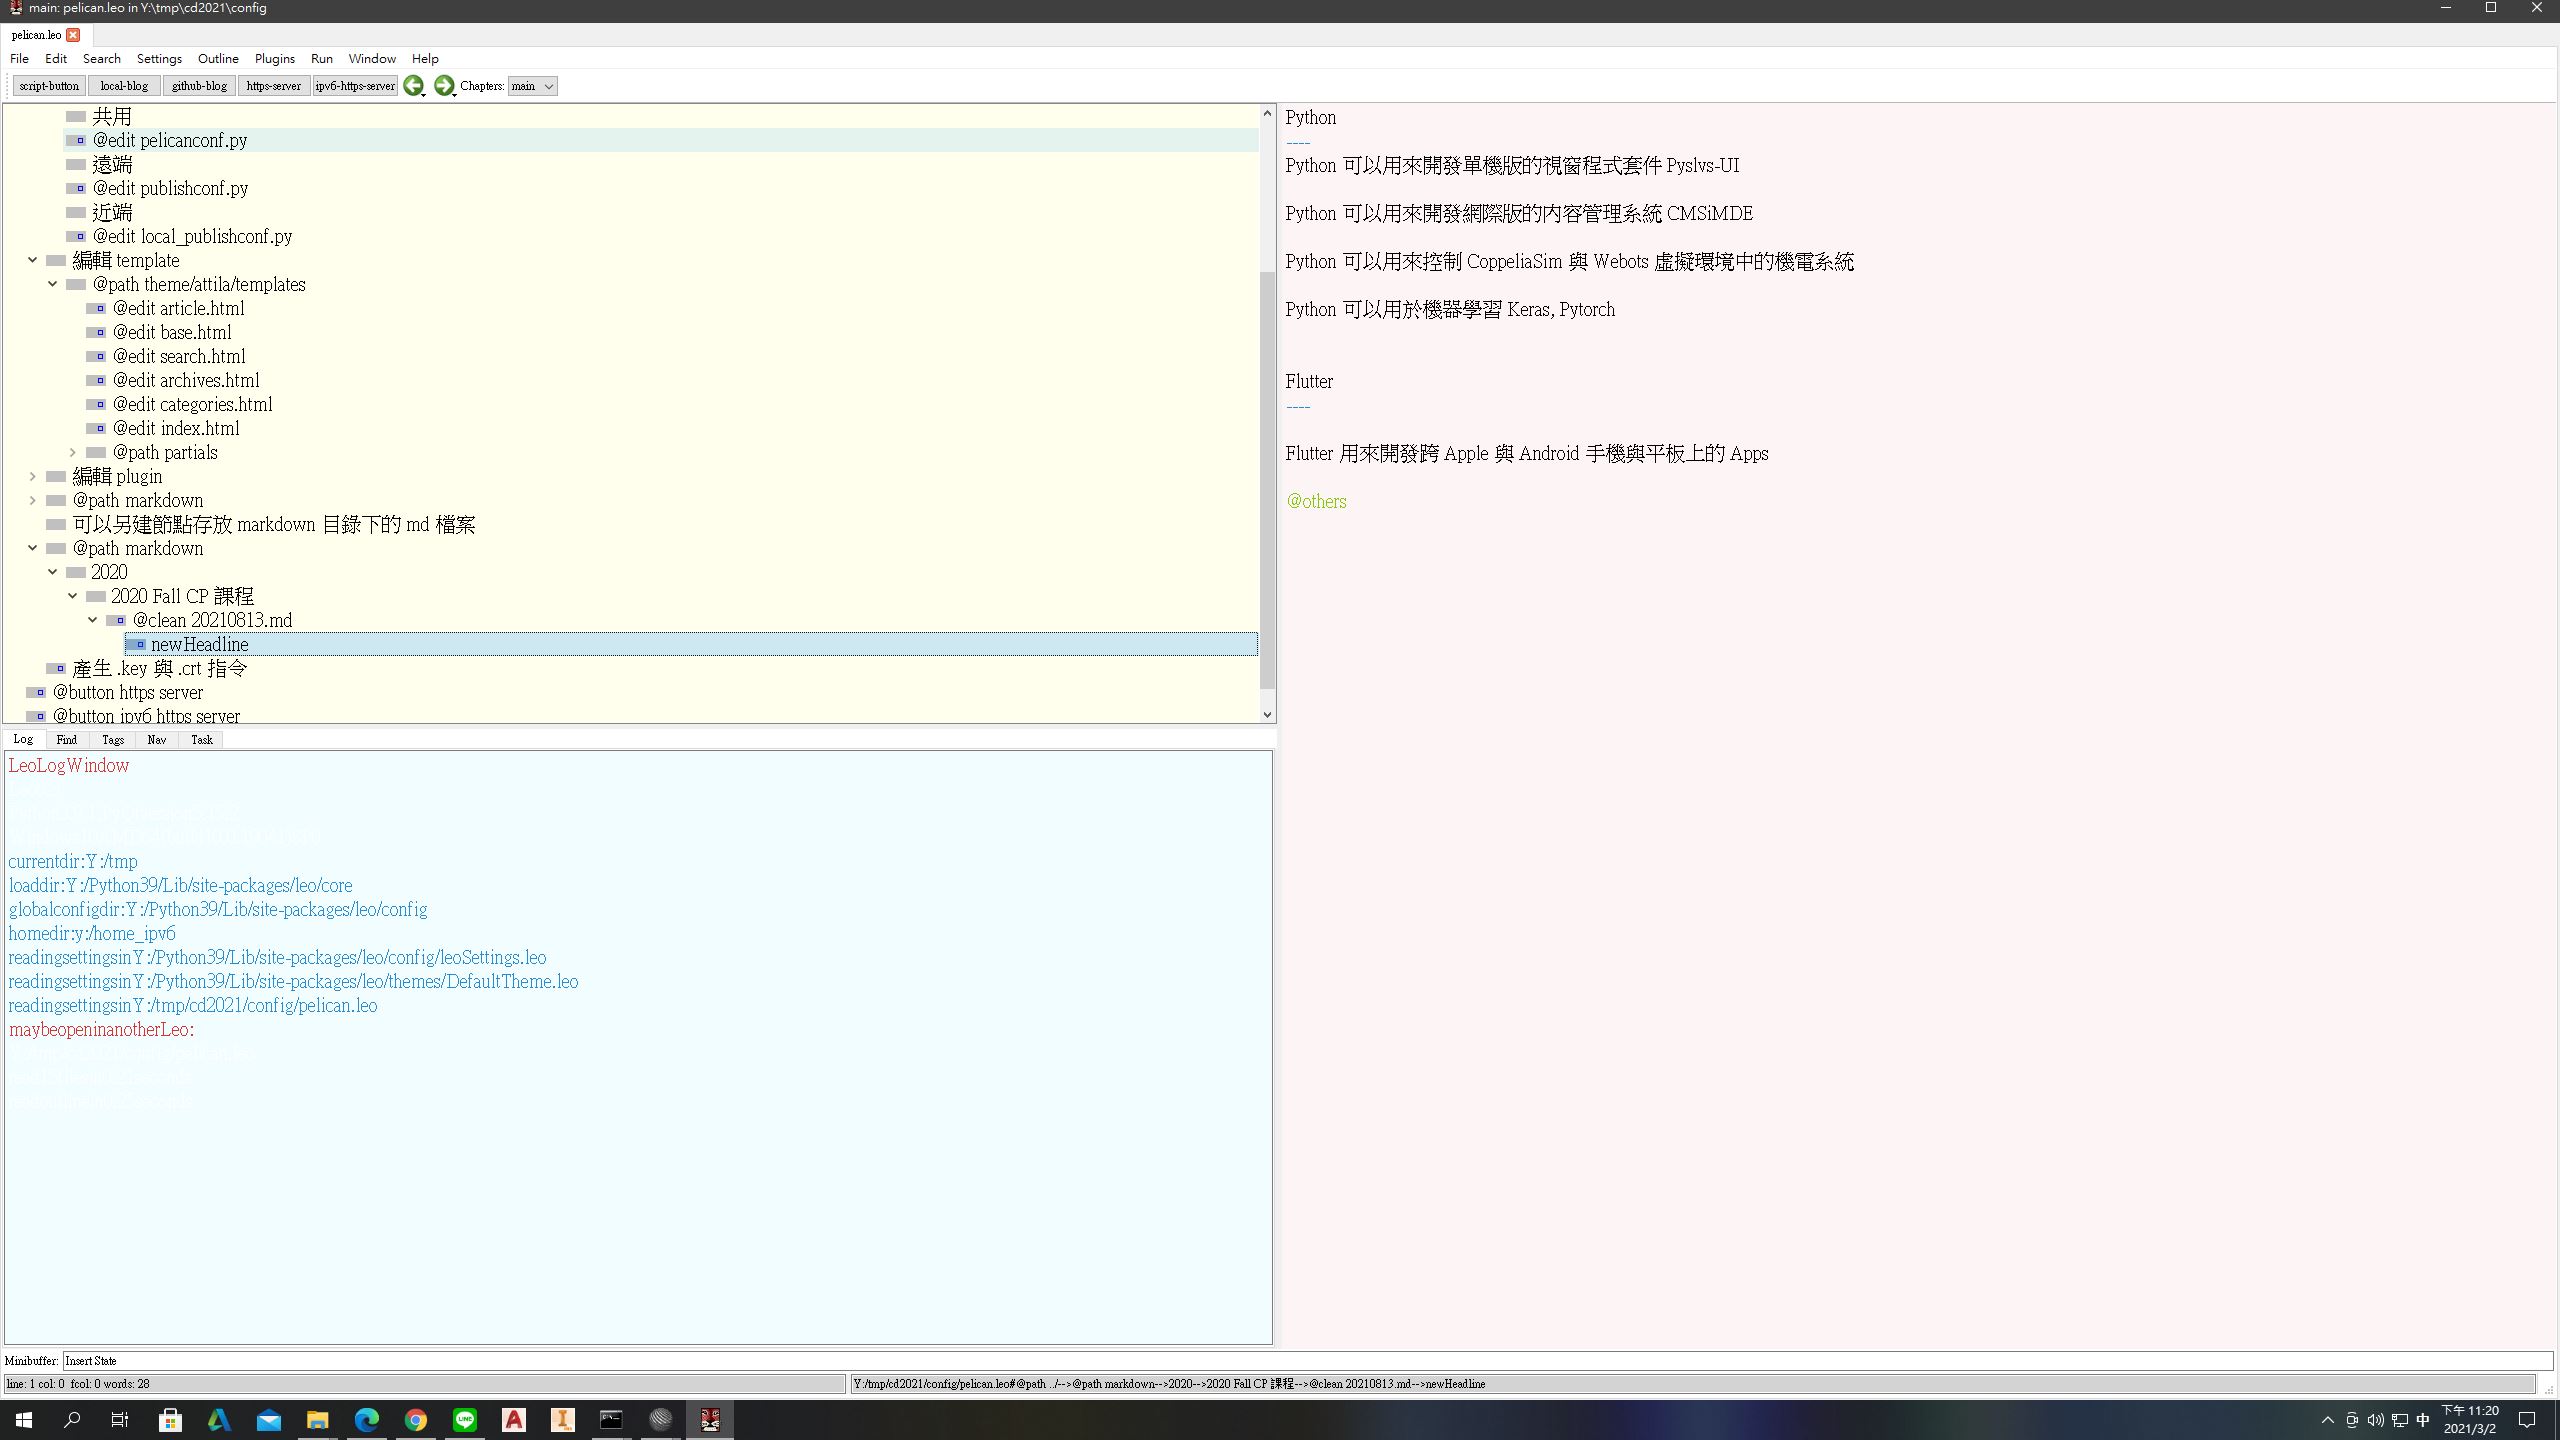Image resolution: width=2560 pixels, height=1440 pixels.
Task: Click the green back arrow navigation icon
Action: (x=413, y=86)
